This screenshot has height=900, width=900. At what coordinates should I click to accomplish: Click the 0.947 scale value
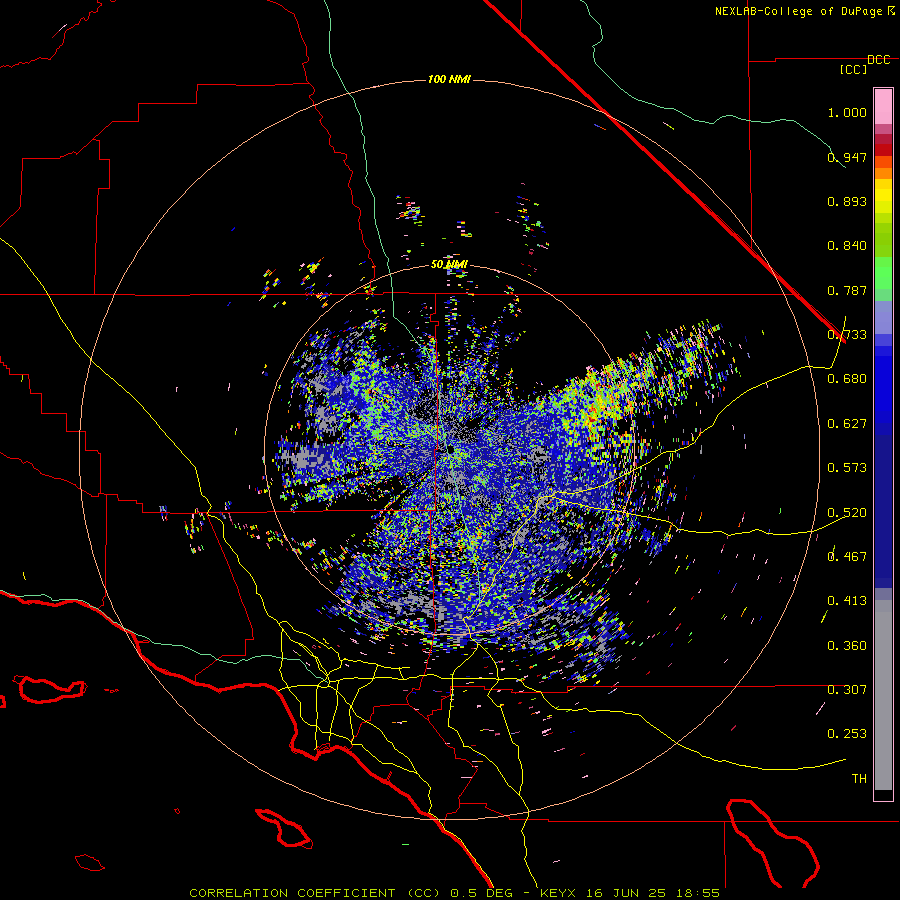847,157
